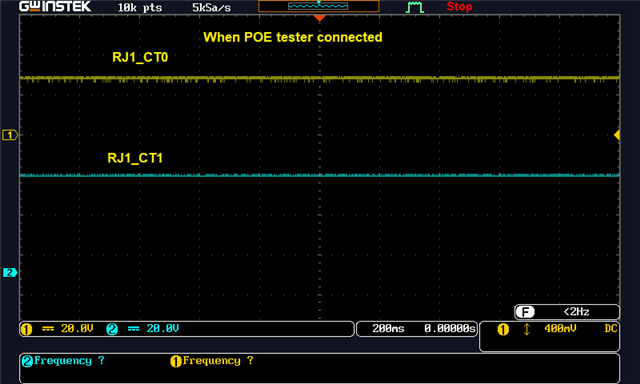The height and width of the screenshot is (384, 640).
Task: Click the '5kSa/s' sample rate
Action: pos(211,7)
